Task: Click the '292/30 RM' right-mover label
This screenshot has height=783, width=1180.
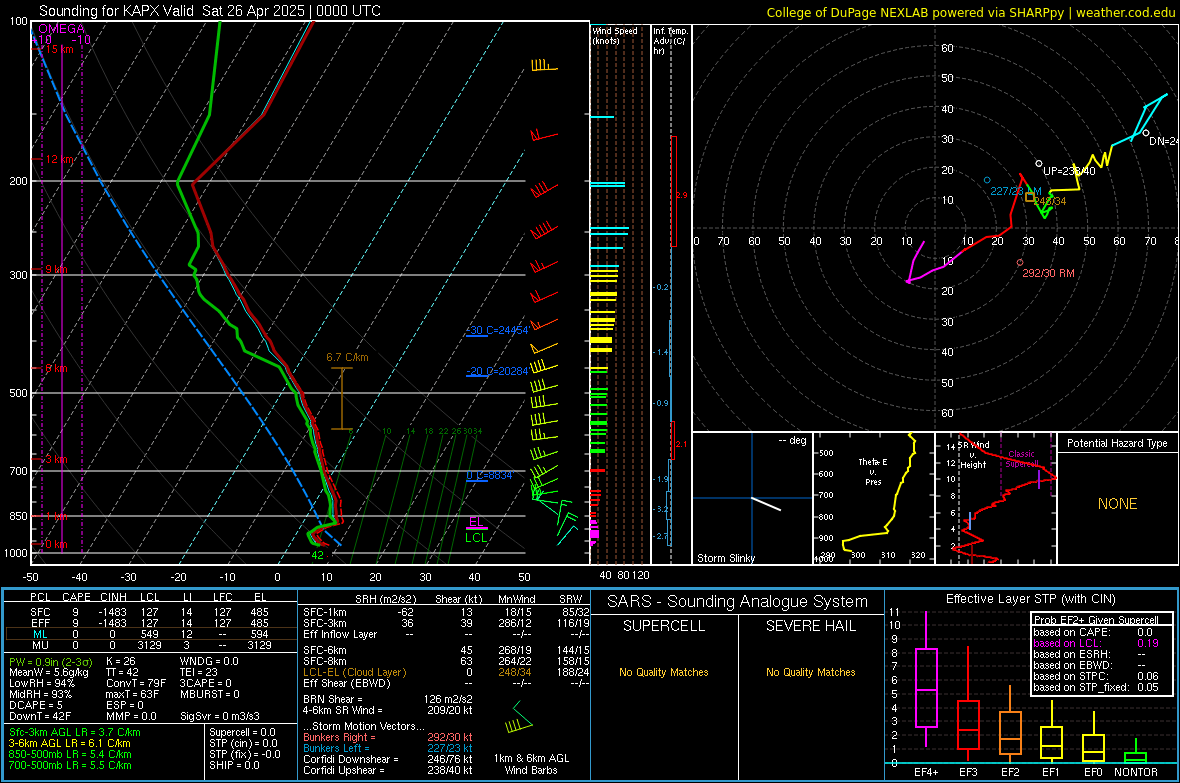Action: [1048, 273]
